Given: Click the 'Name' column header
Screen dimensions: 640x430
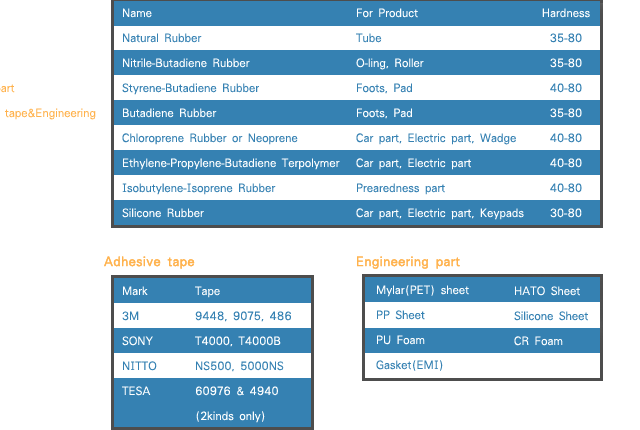Looking at the screenshot, I should pos(137,13).
